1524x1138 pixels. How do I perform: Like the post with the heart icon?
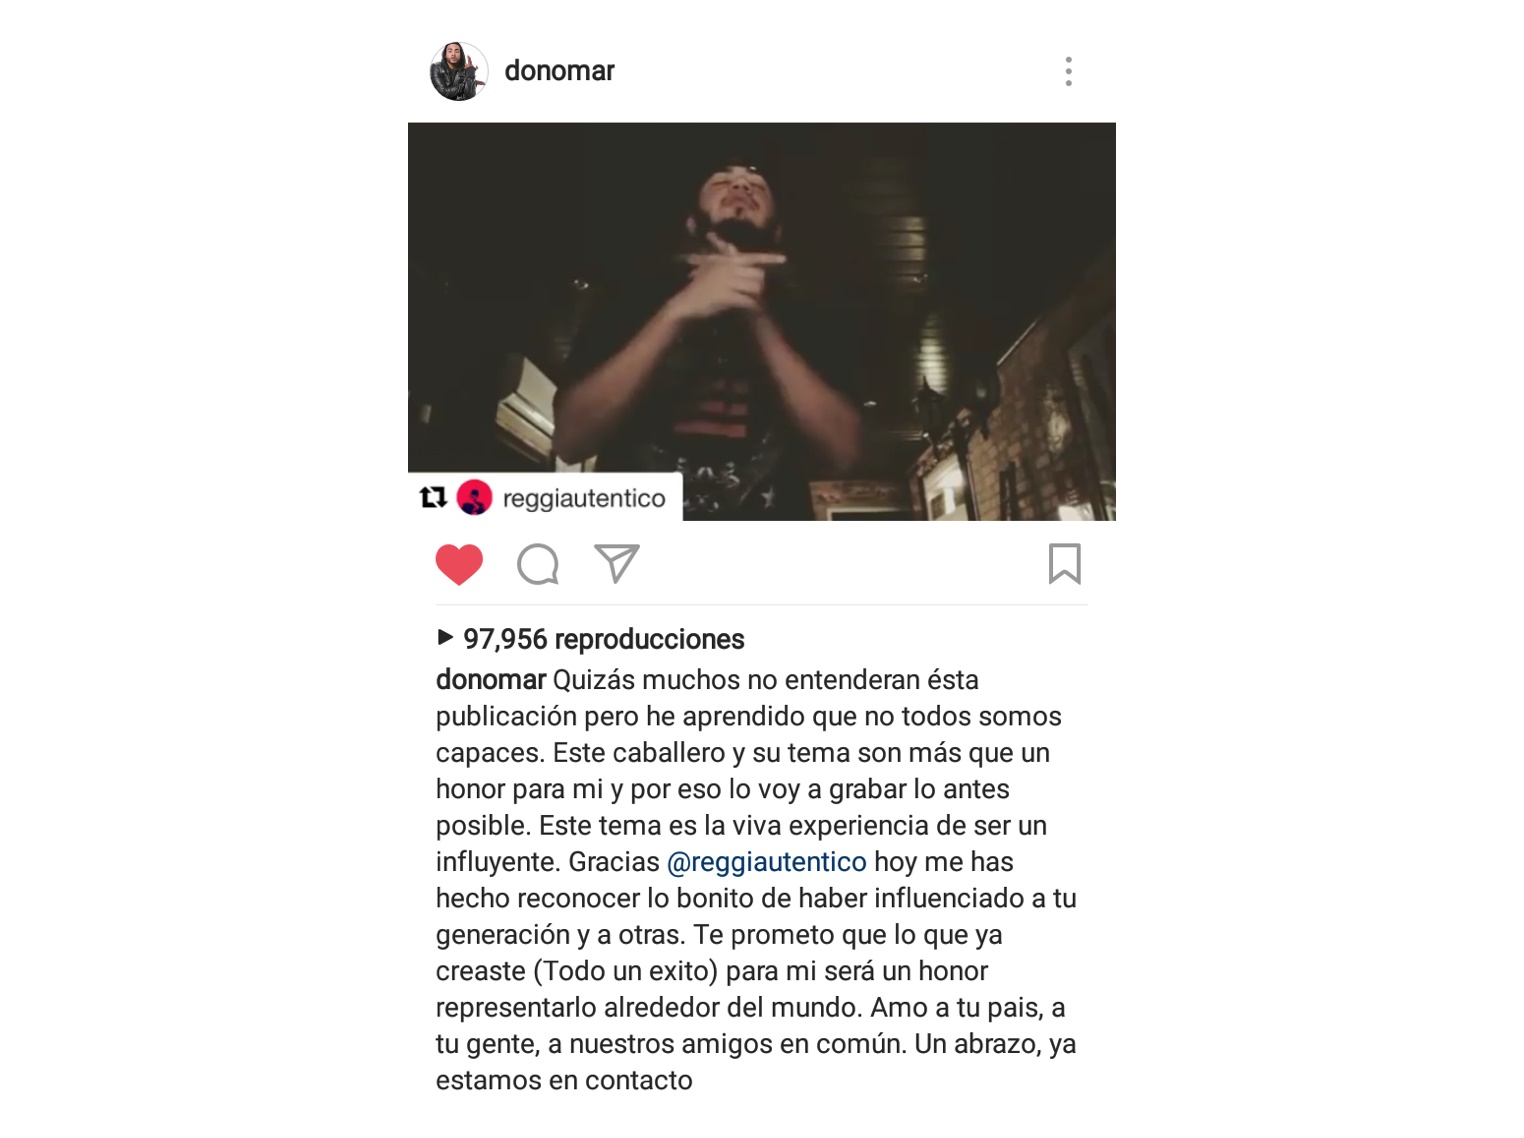coord(459,565)
